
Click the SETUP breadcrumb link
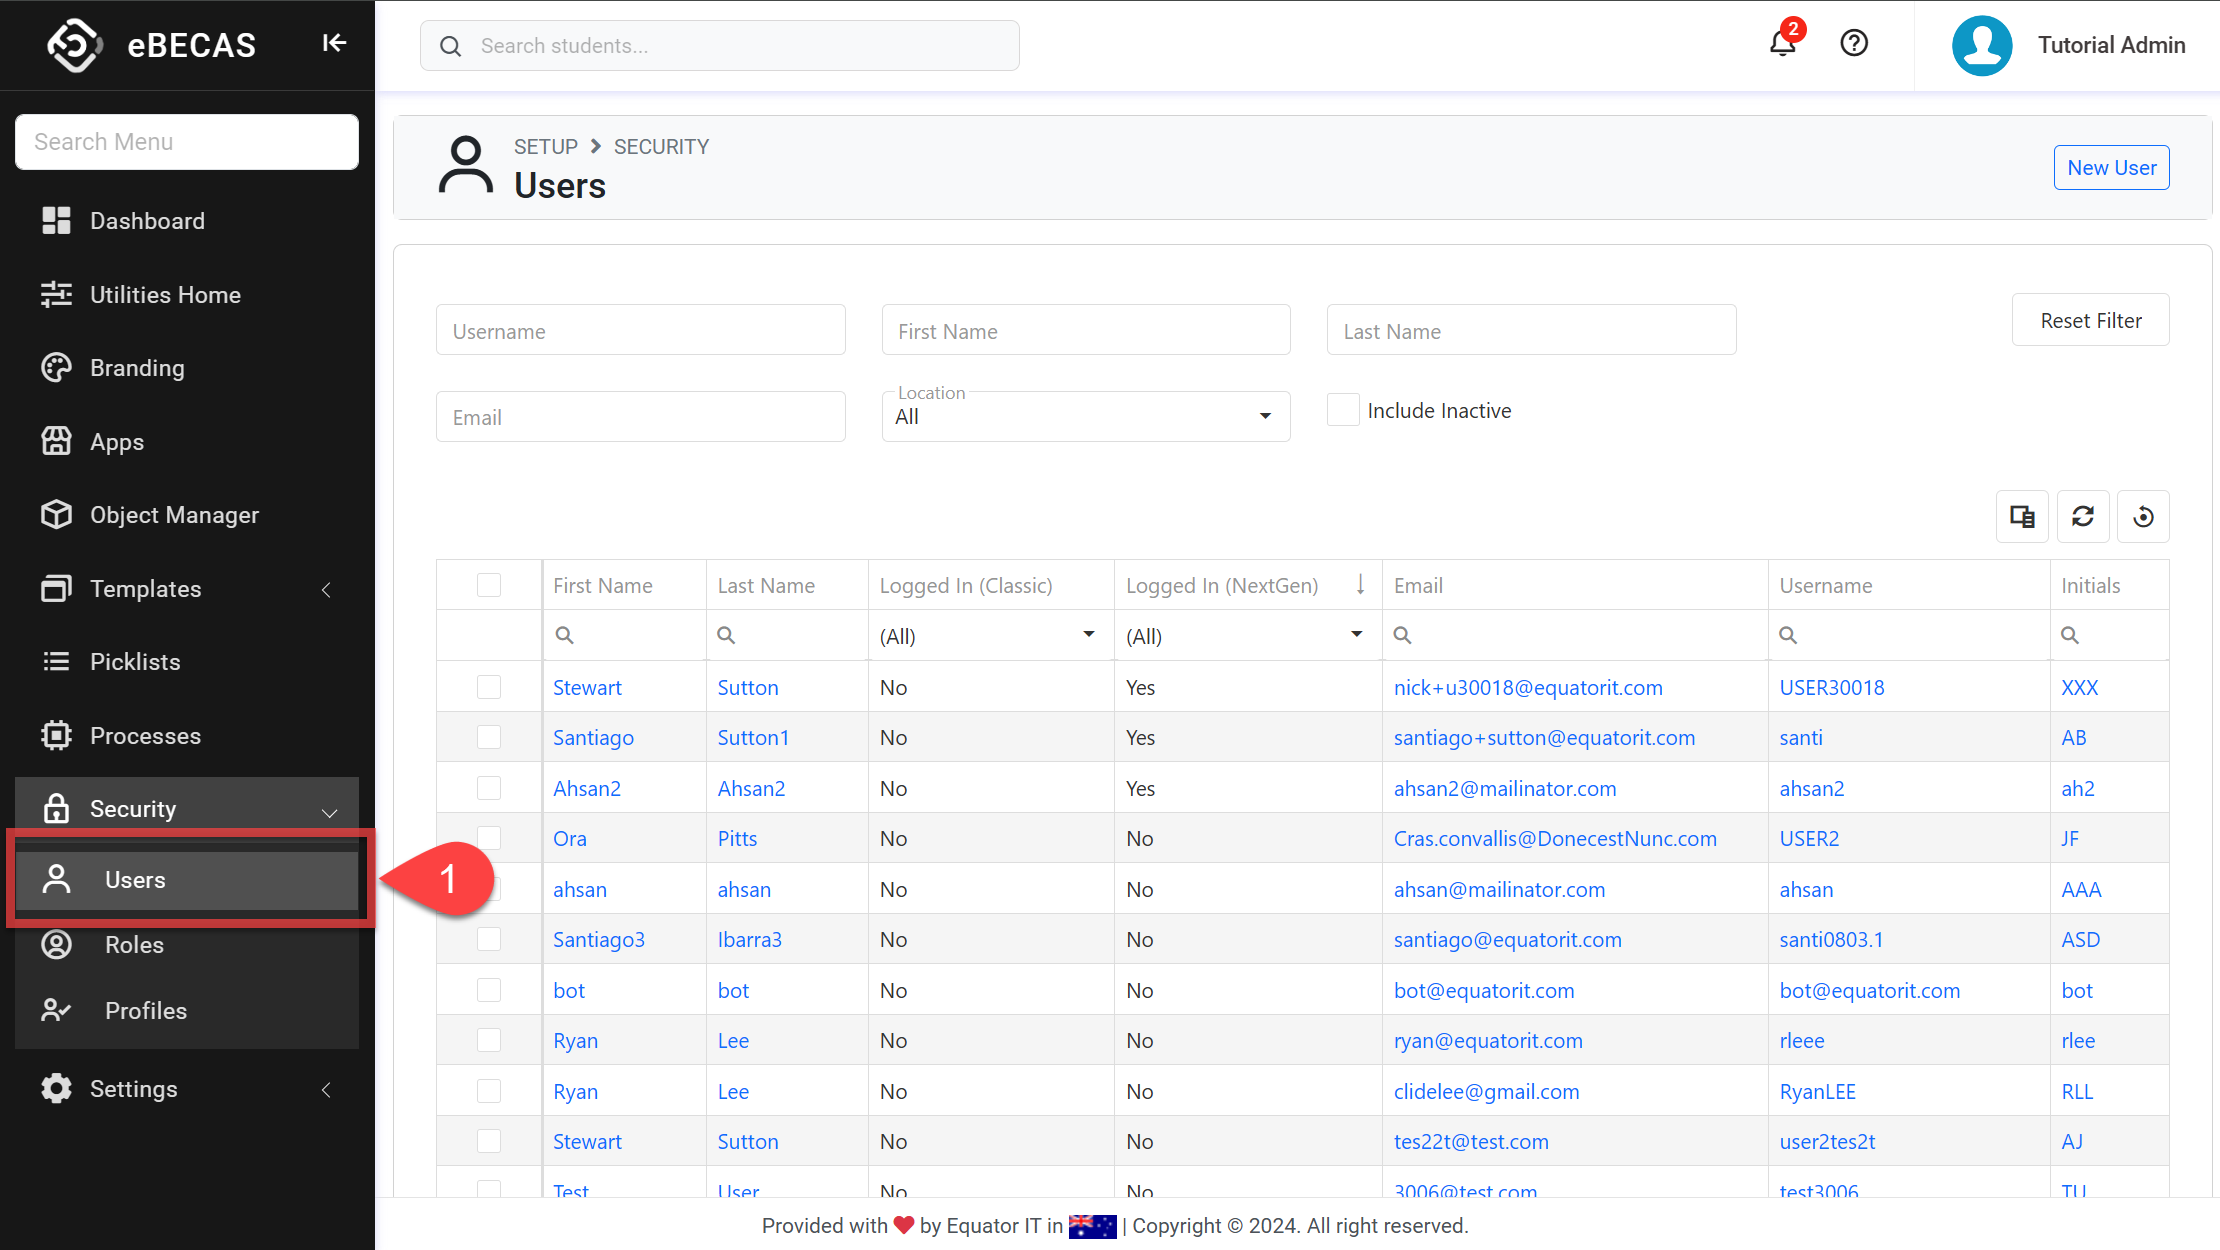coord(546,147)
